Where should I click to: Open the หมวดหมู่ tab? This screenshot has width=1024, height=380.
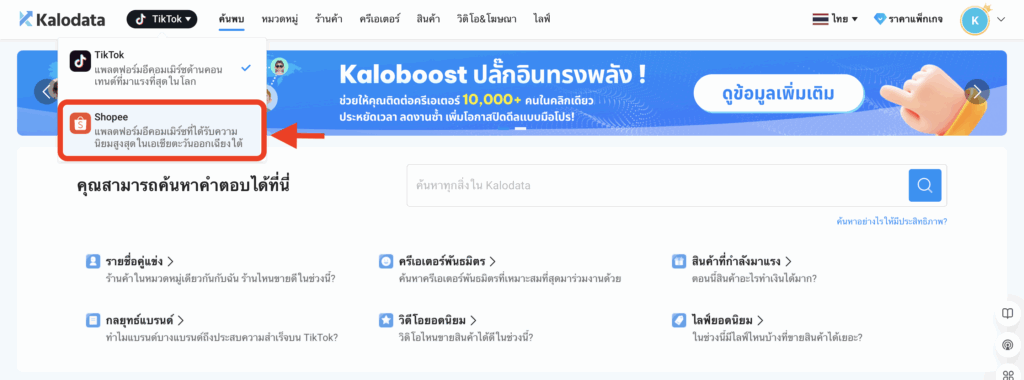tap(280, 19)
